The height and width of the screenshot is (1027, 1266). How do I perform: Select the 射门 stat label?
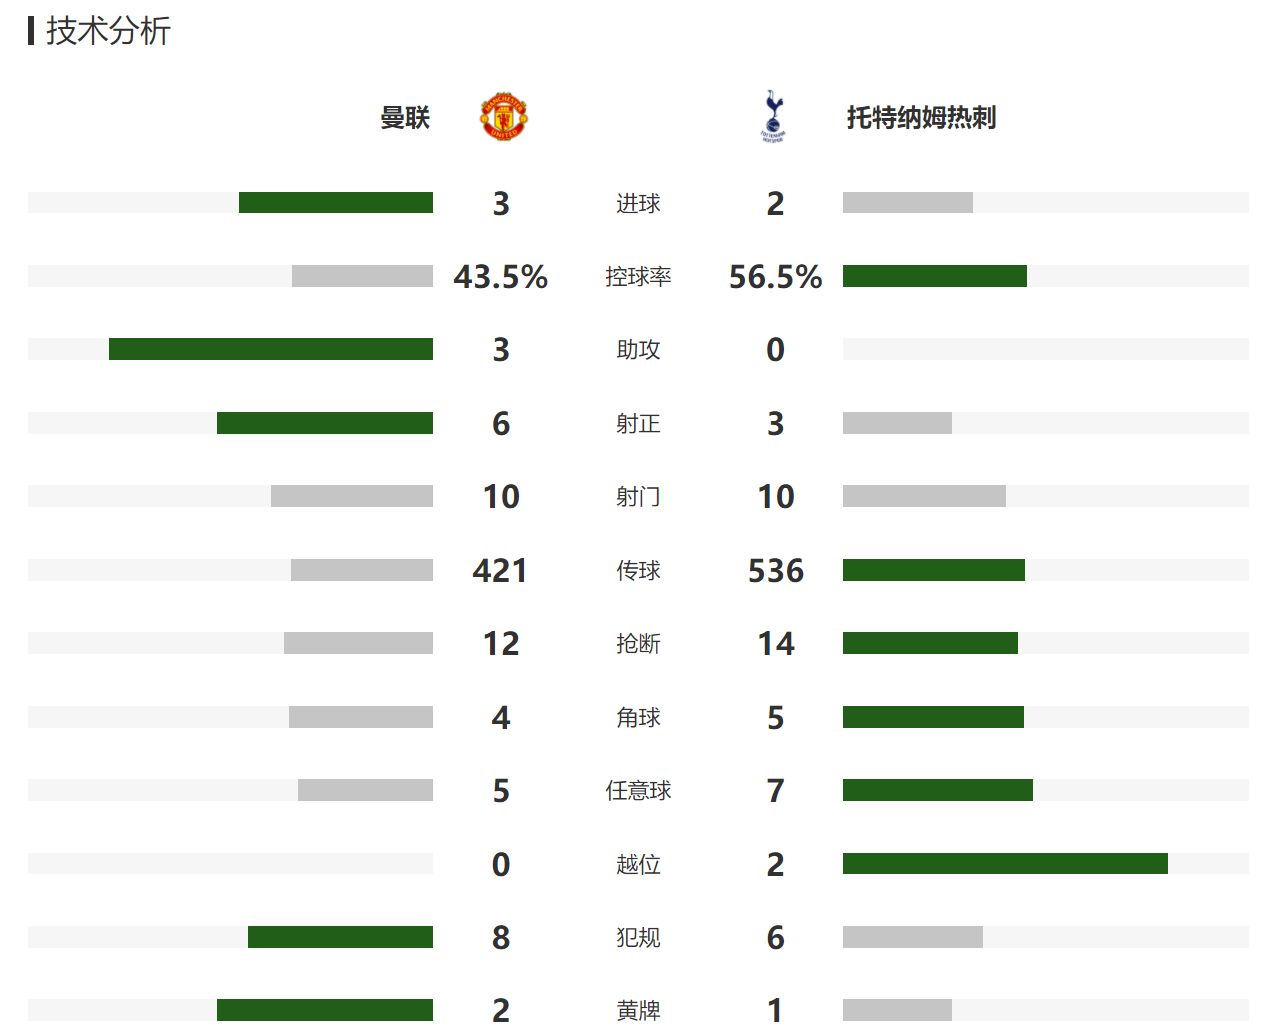click(x=638, y=497)
